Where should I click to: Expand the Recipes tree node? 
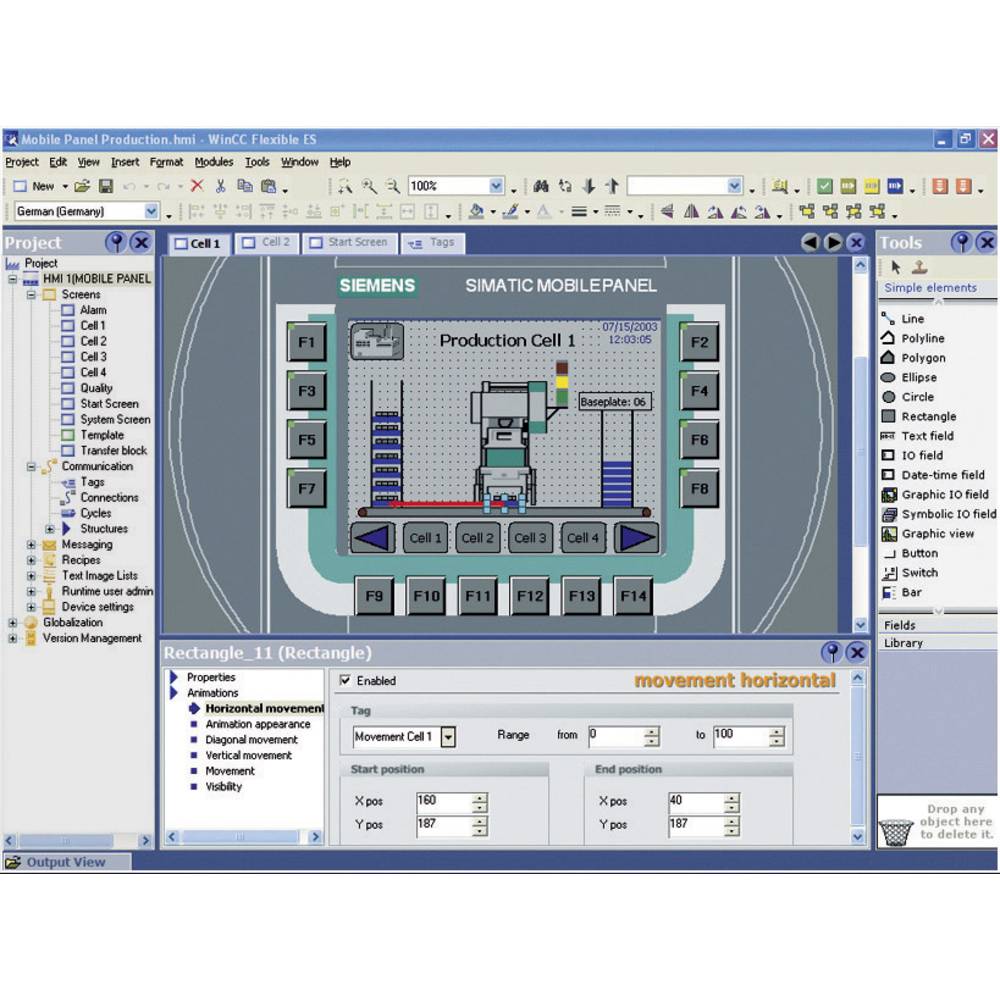tap(32, 561)
